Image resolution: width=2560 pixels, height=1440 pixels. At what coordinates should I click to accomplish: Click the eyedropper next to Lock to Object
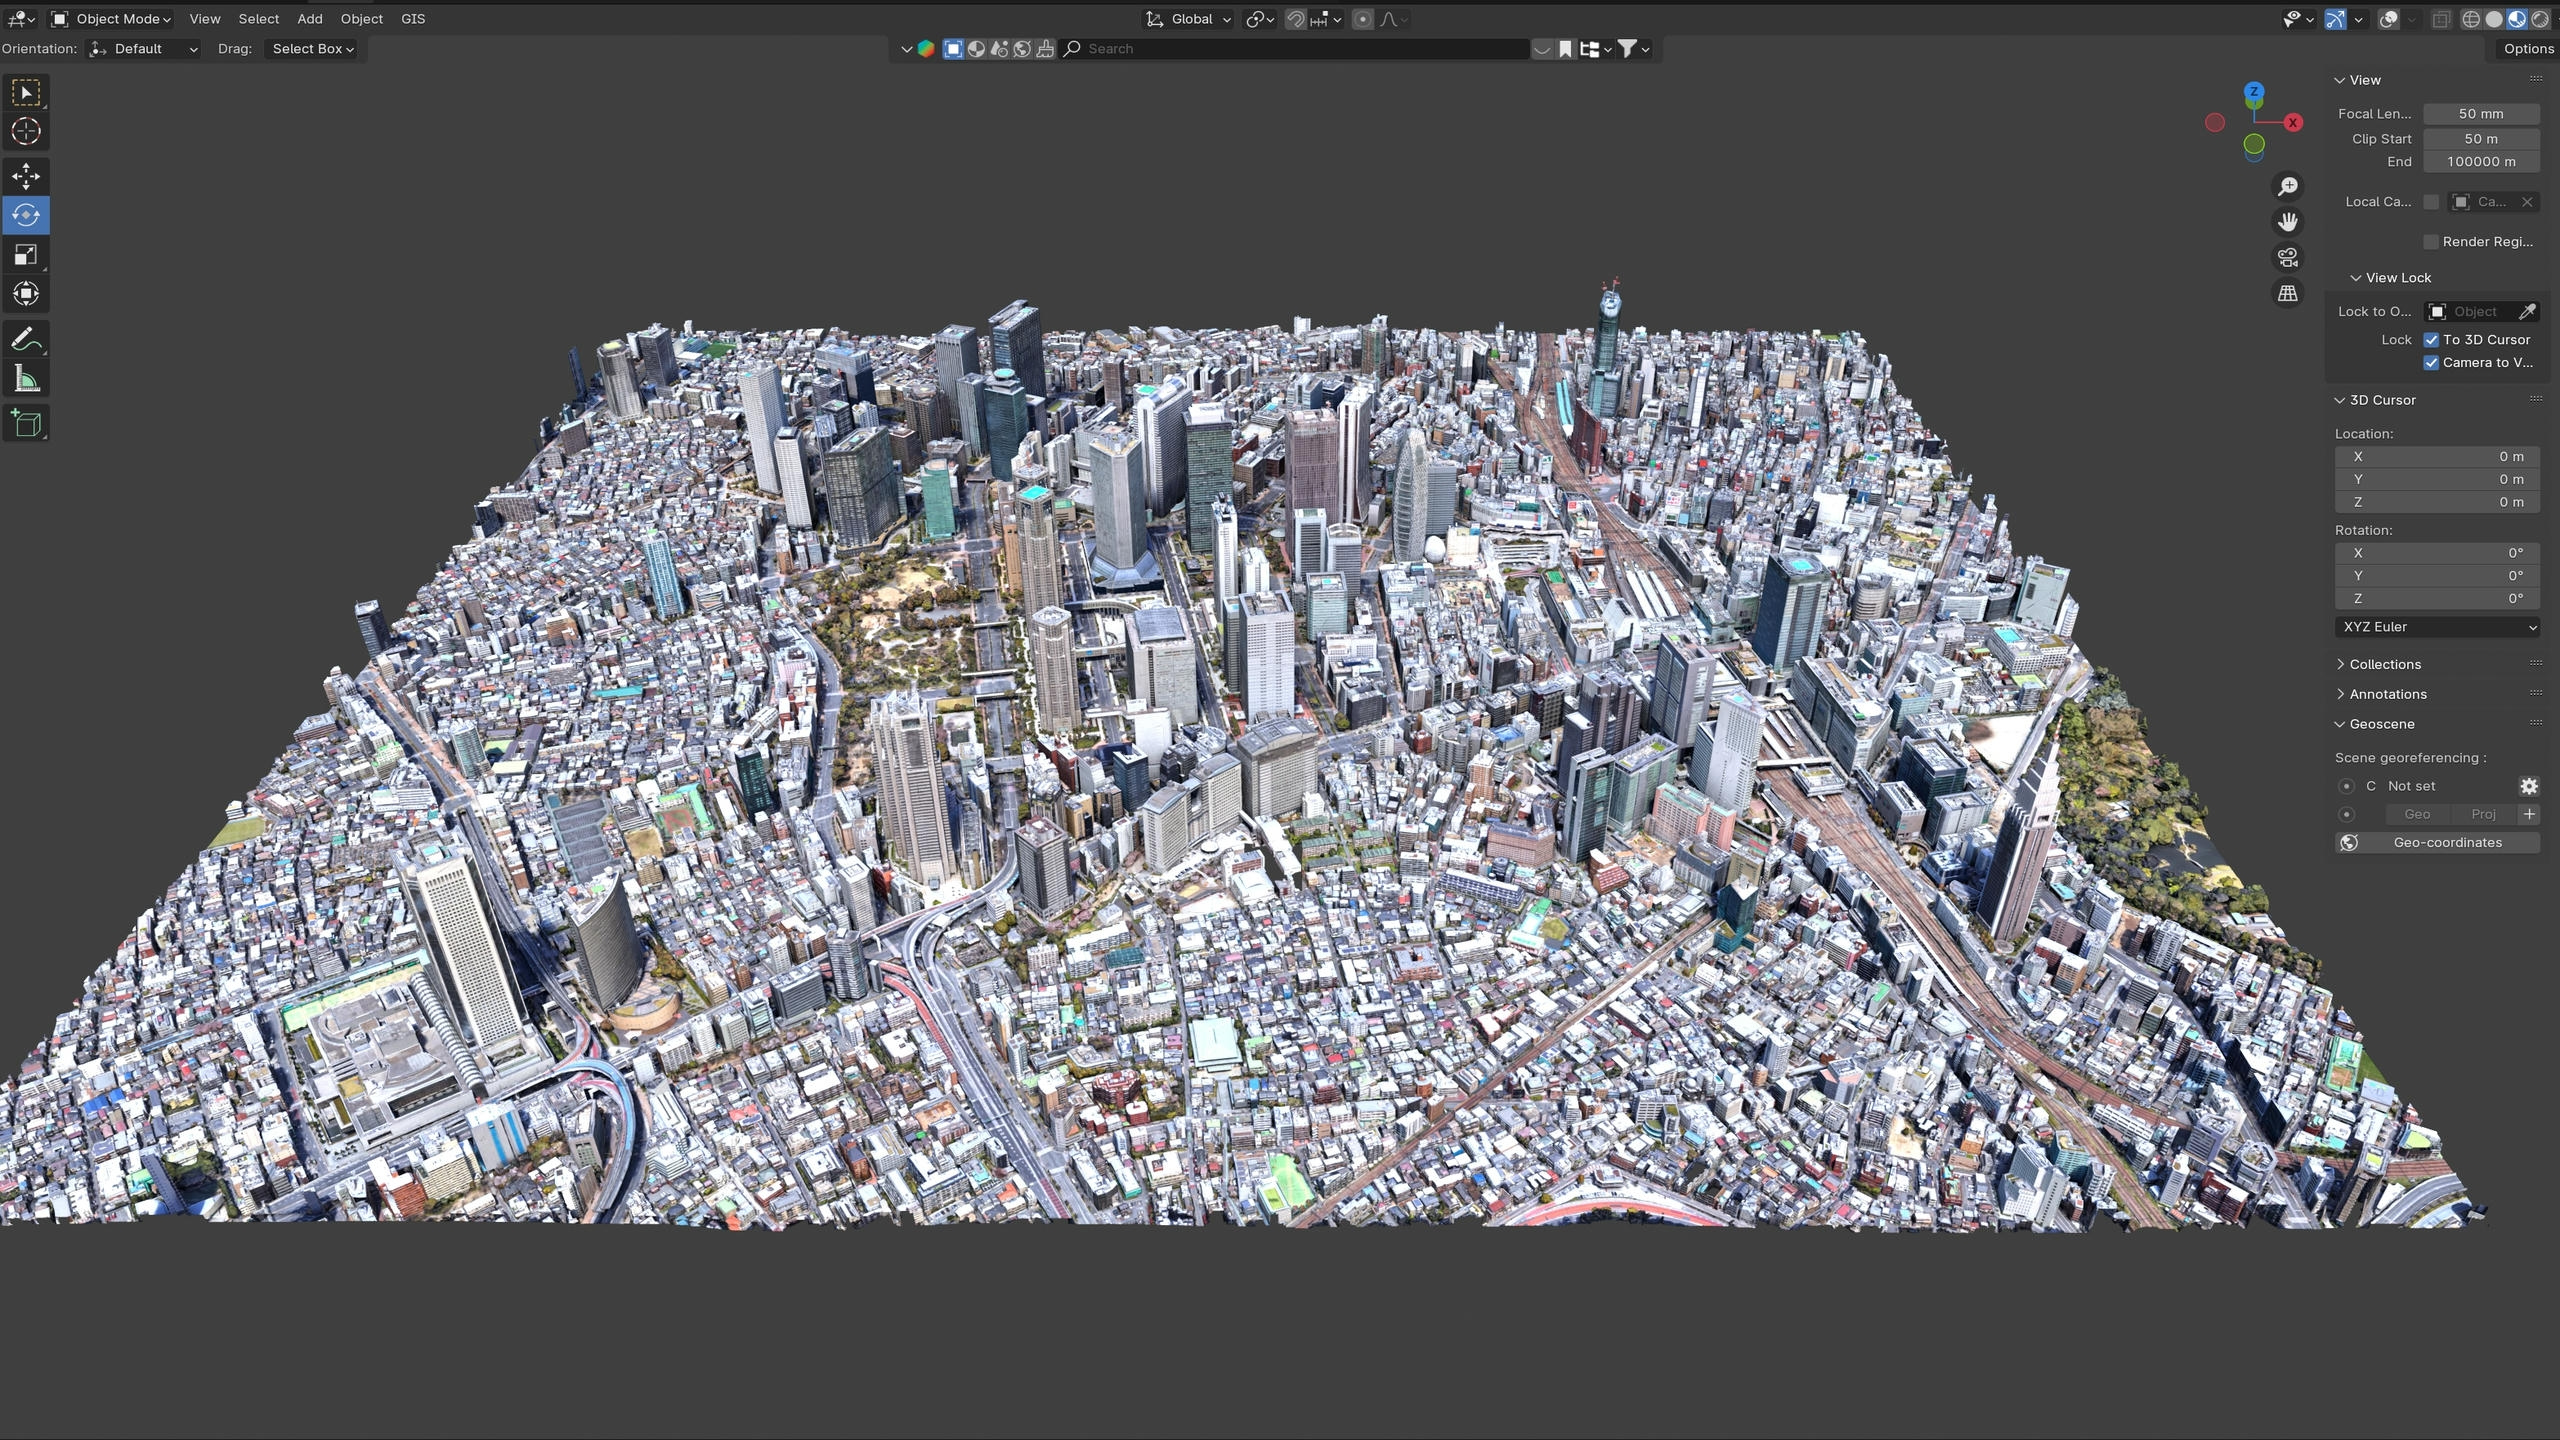(2527, 312)
